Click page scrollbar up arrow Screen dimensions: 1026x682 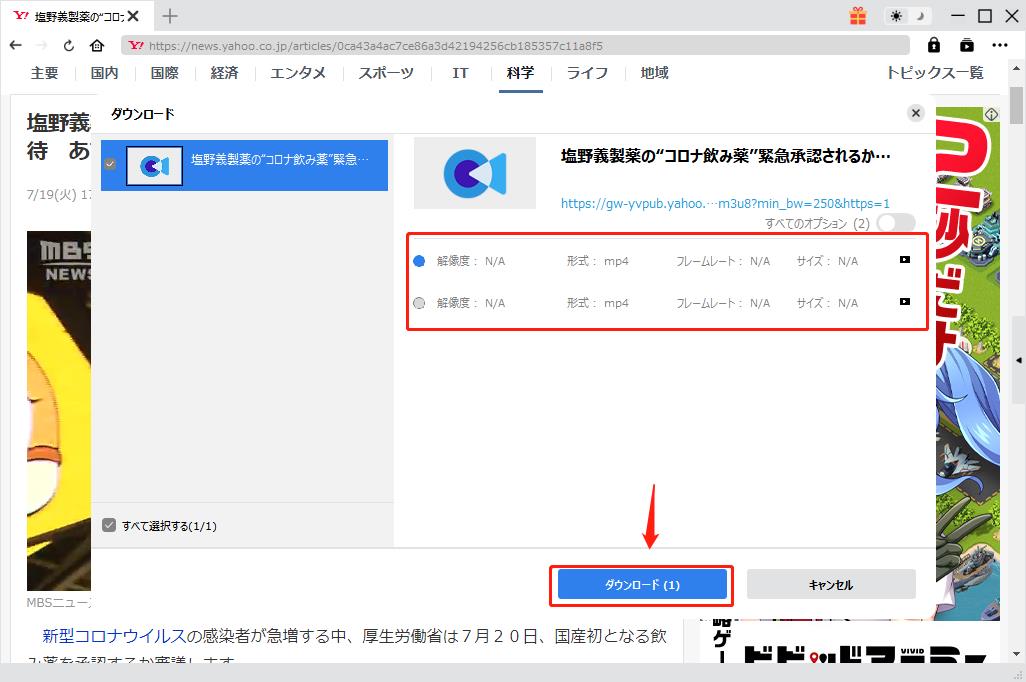(x=1016, y=67)
